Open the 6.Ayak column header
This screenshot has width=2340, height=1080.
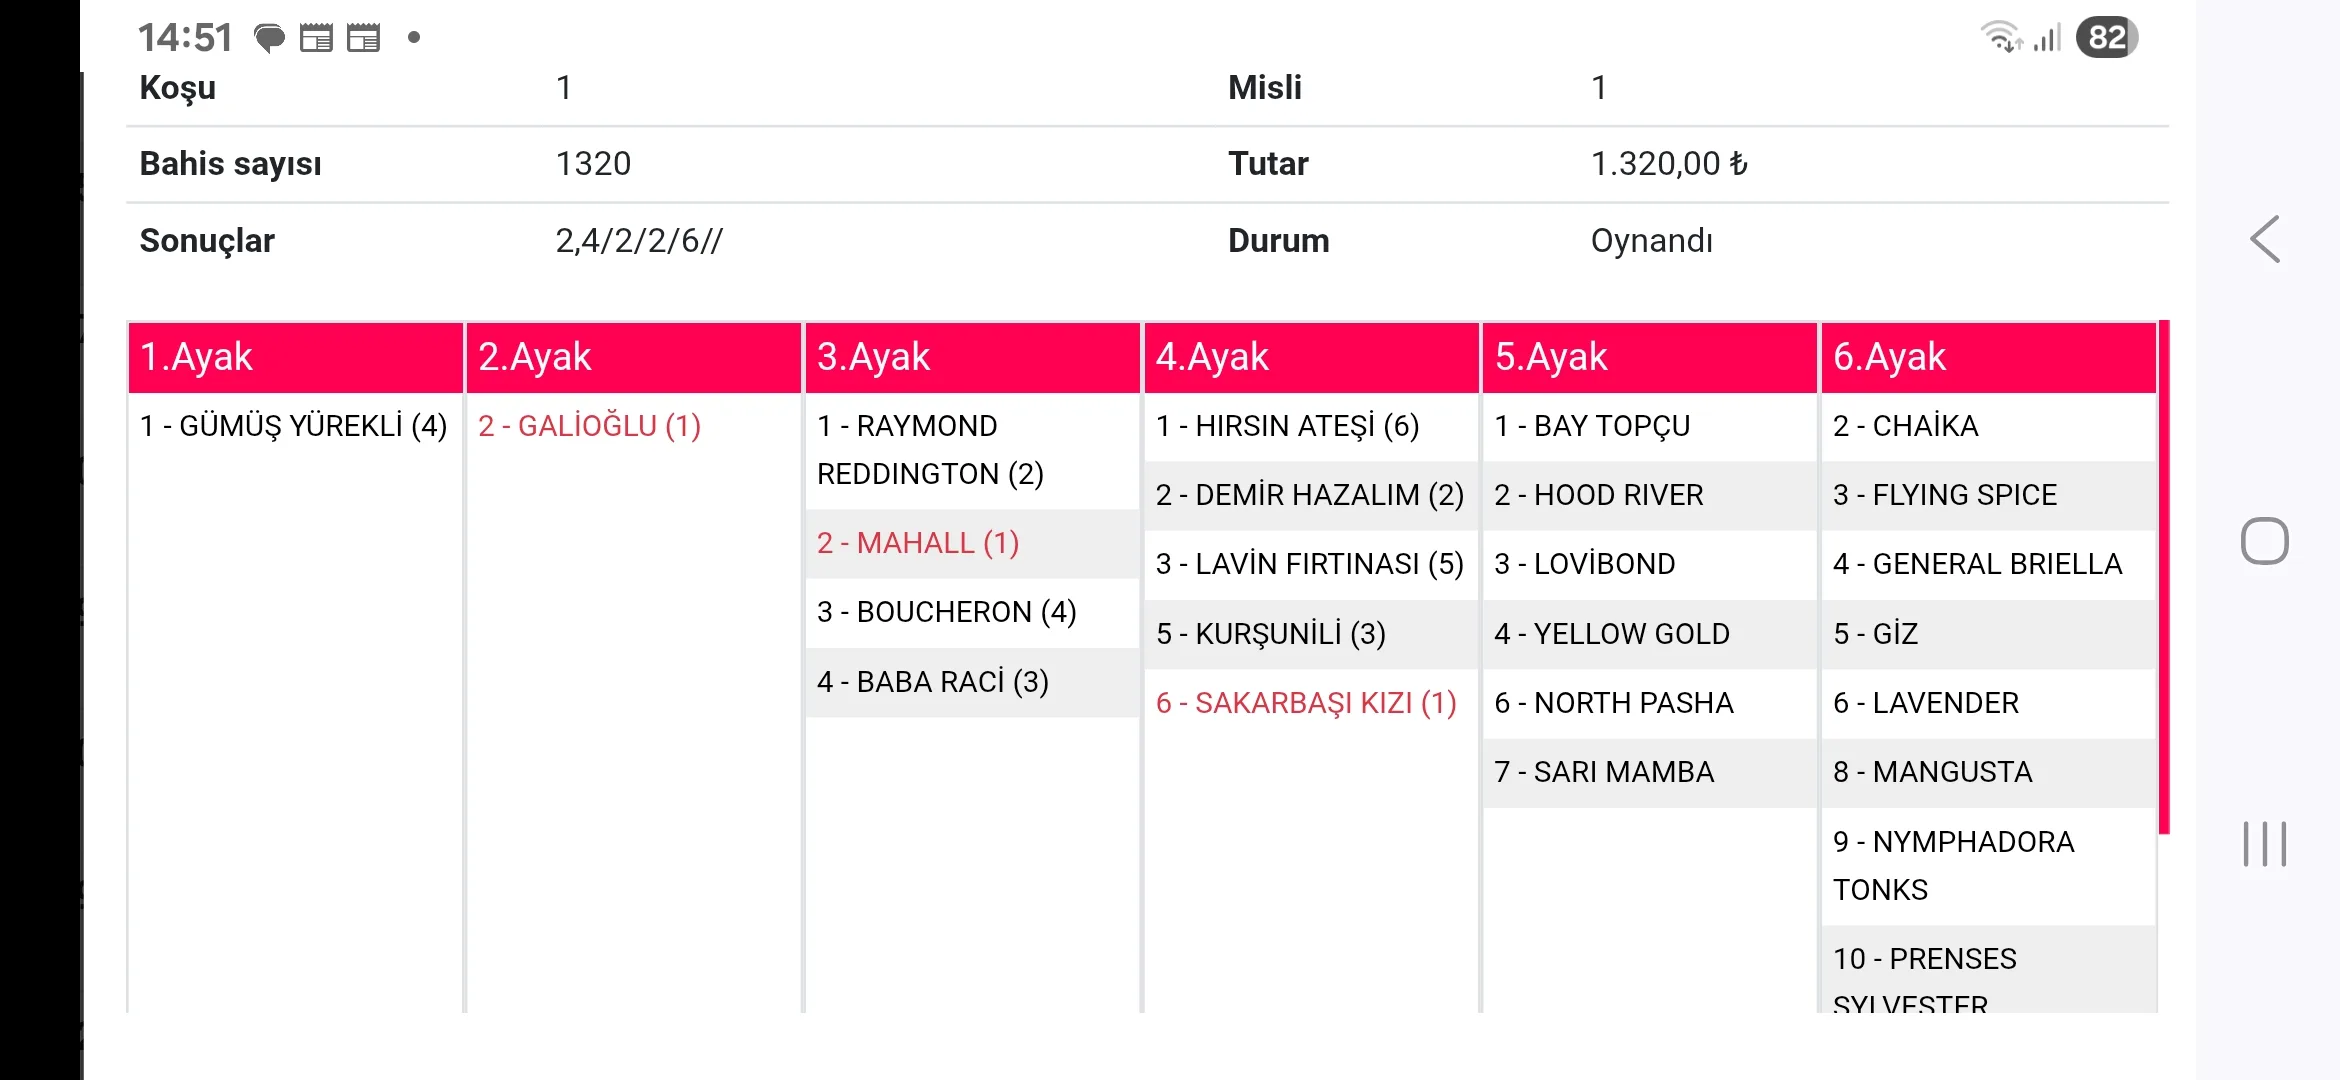(x=1988, y=357)
